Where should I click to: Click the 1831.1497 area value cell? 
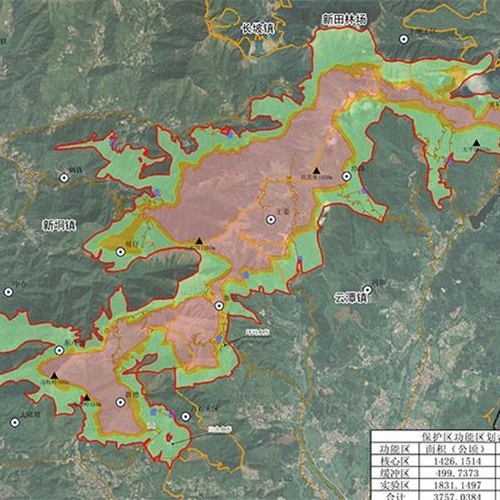[x=457, y=485]
